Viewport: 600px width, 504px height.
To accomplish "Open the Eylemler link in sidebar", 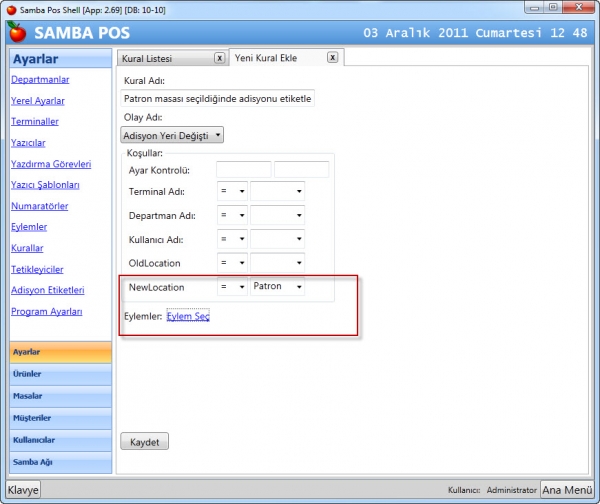I will point(29,227).
